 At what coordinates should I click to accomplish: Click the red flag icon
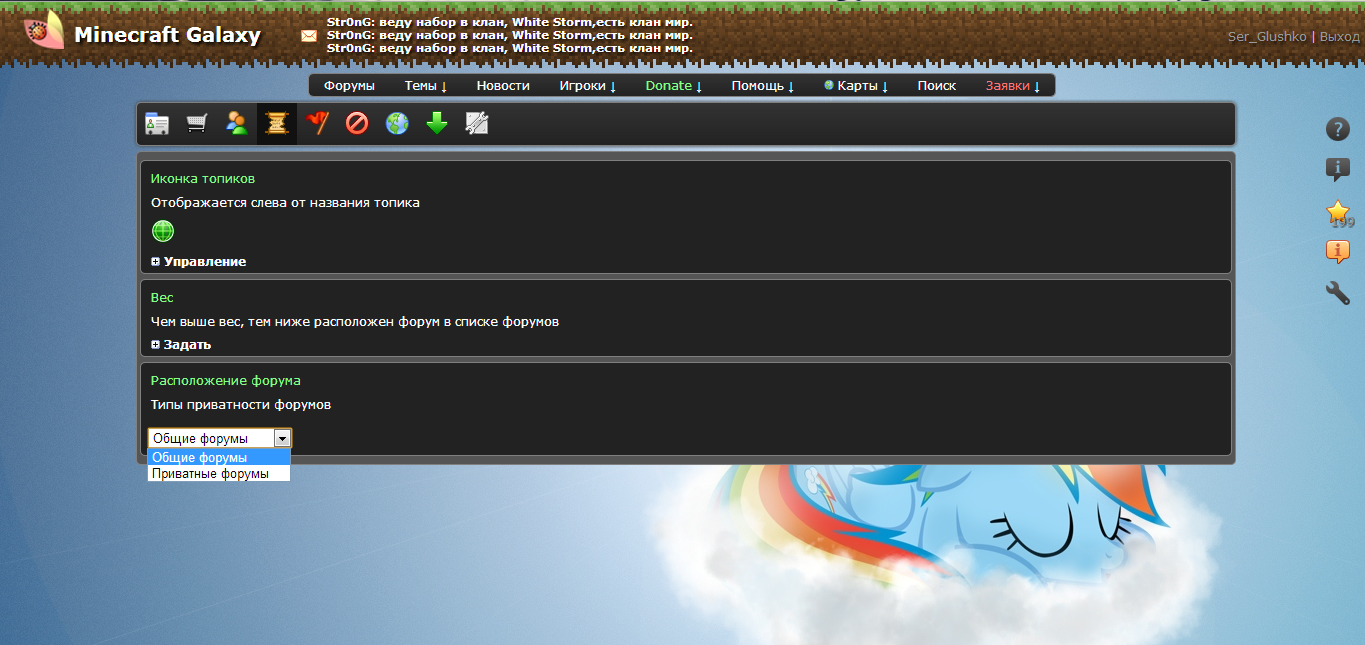[x=317, y=124]
